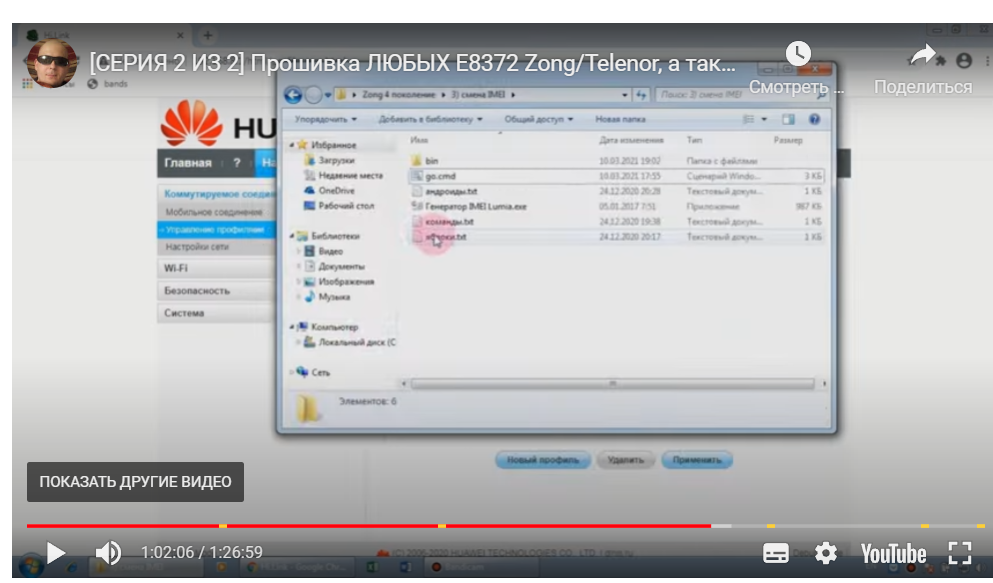This screenshot has width=993, height=583.
Task: Open the video title link
Action: (x=412, y=63)
